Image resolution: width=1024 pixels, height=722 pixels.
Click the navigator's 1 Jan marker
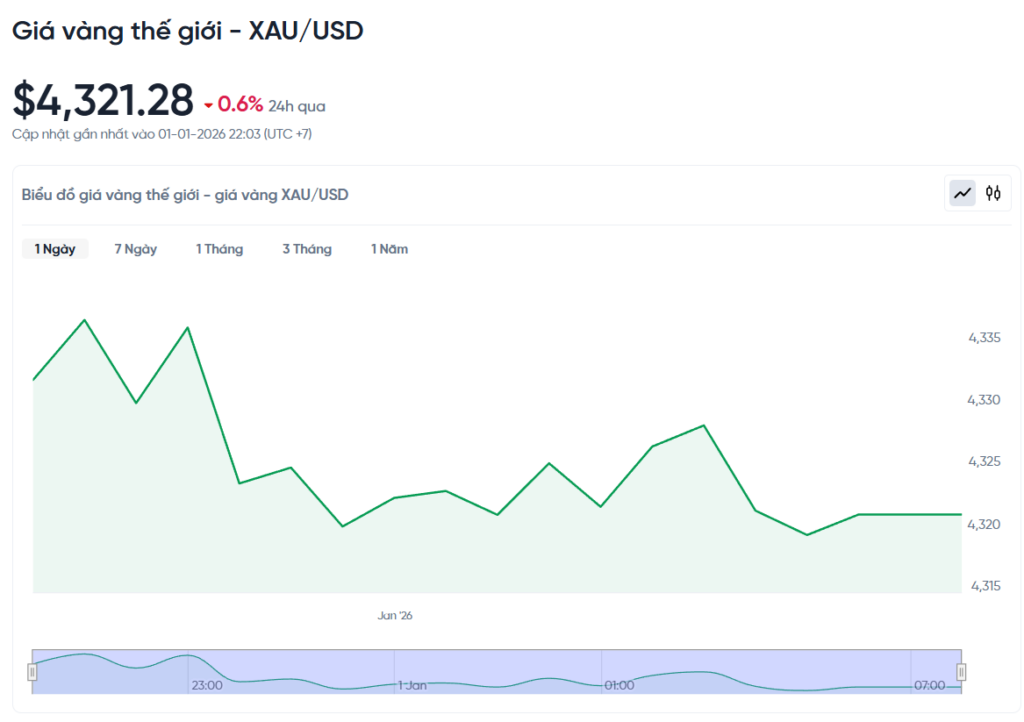(412, 685)
